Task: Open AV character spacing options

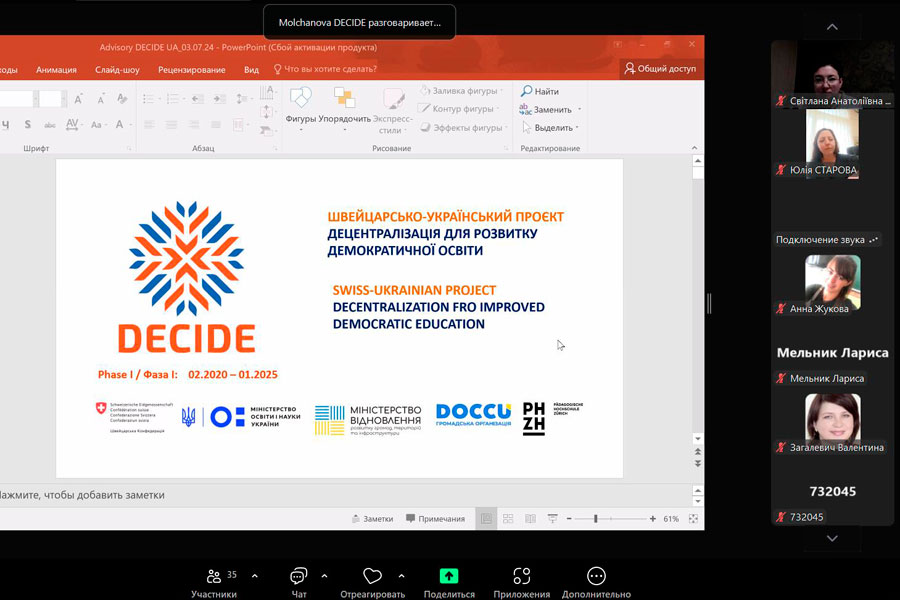Action: pos(73,124)
